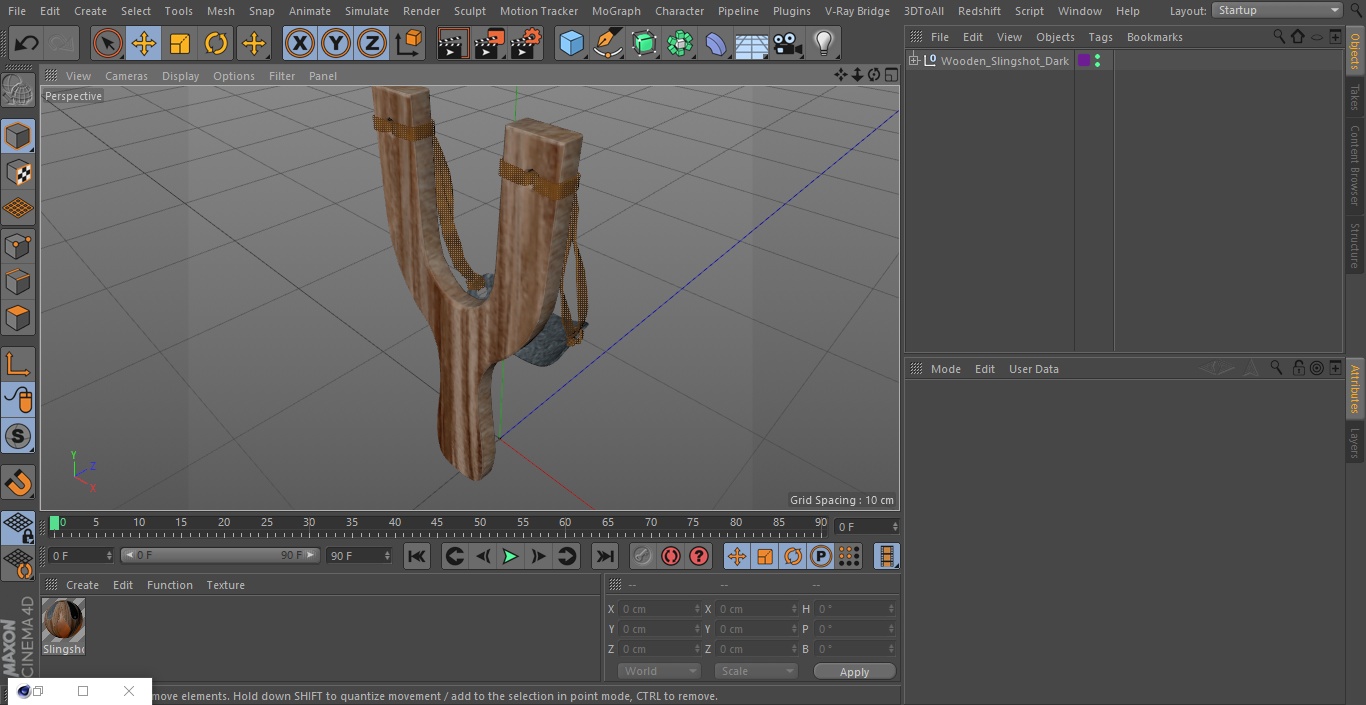Open Edit Render Settings
1366x705 pixels.
pos(526,43)
